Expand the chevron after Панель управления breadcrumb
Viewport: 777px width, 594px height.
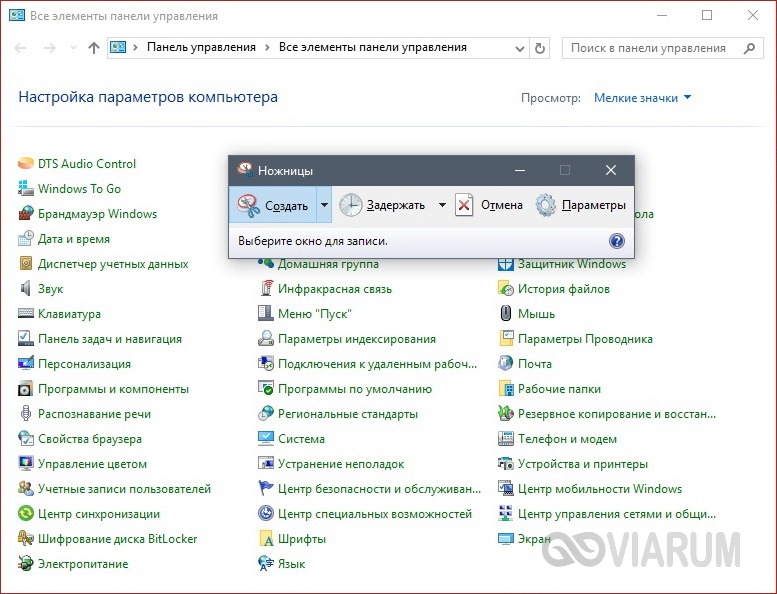[x=267, y=48]
